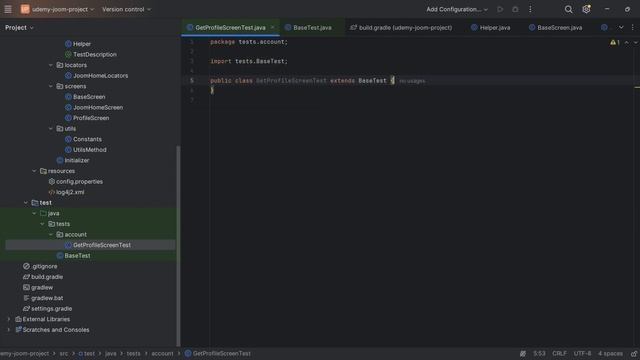
Task: Switch to the Helper.java tab
Action: point(490,27)
